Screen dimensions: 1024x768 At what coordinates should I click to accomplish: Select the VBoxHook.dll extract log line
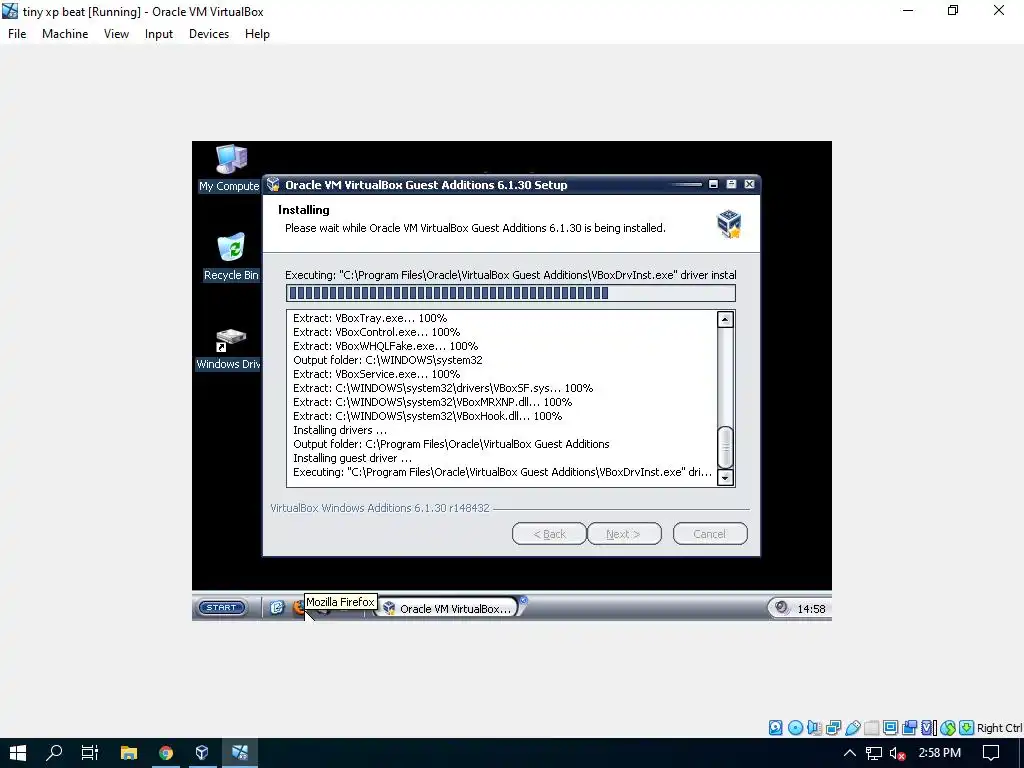point(427,416)
